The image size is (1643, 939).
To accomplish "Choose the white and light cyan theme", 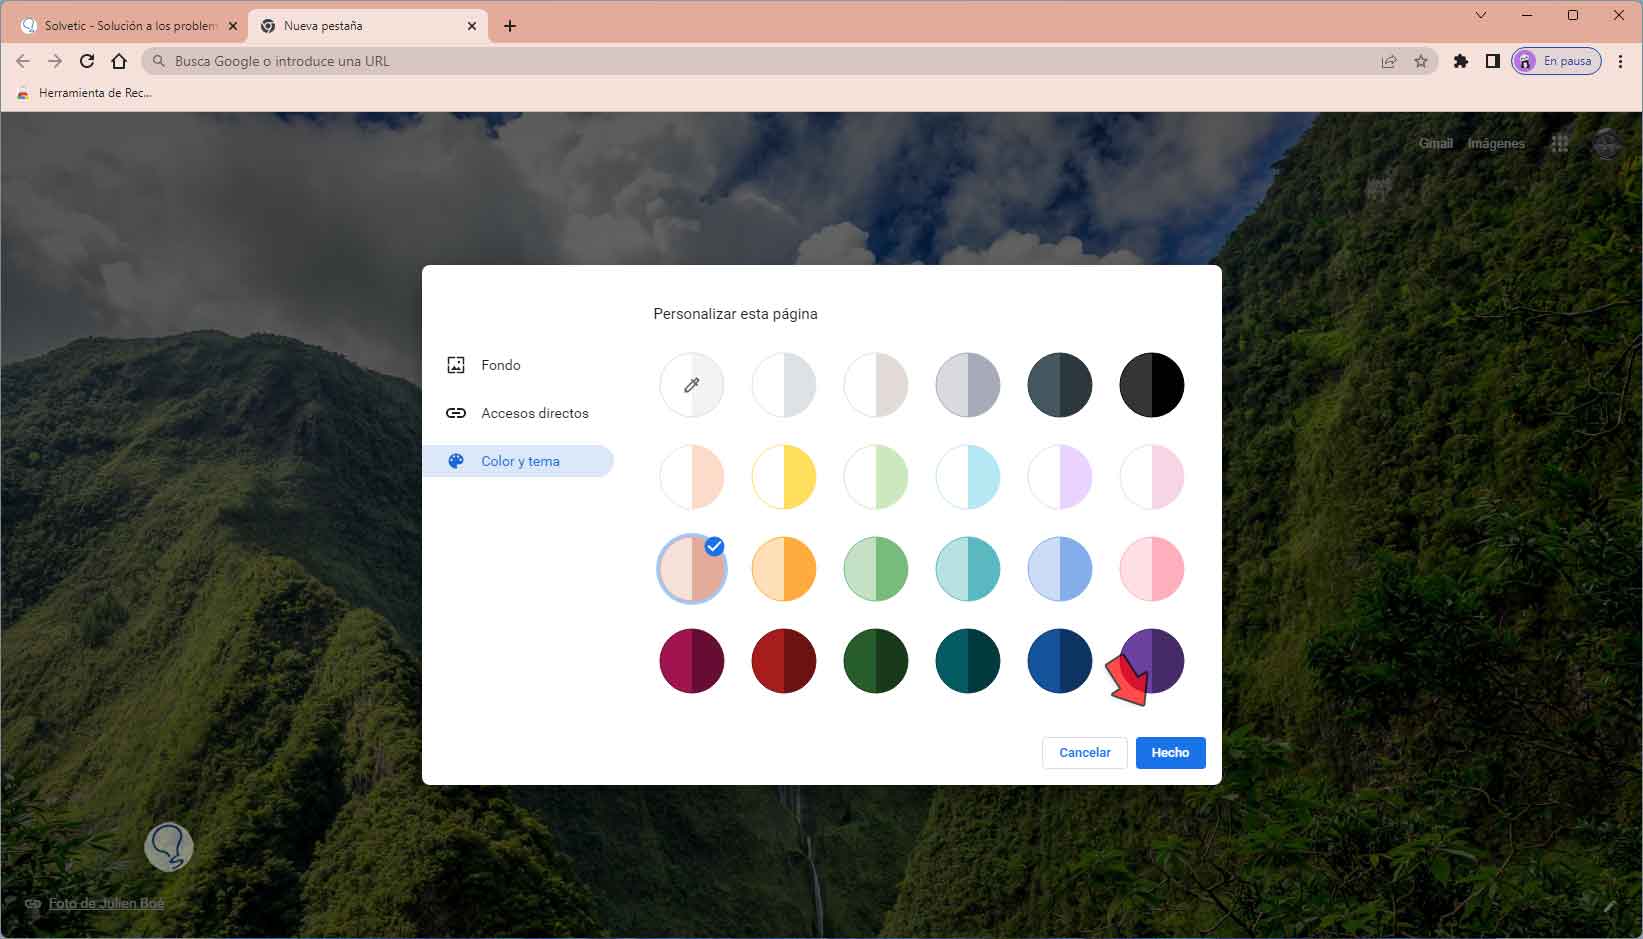I will [968, 477].
